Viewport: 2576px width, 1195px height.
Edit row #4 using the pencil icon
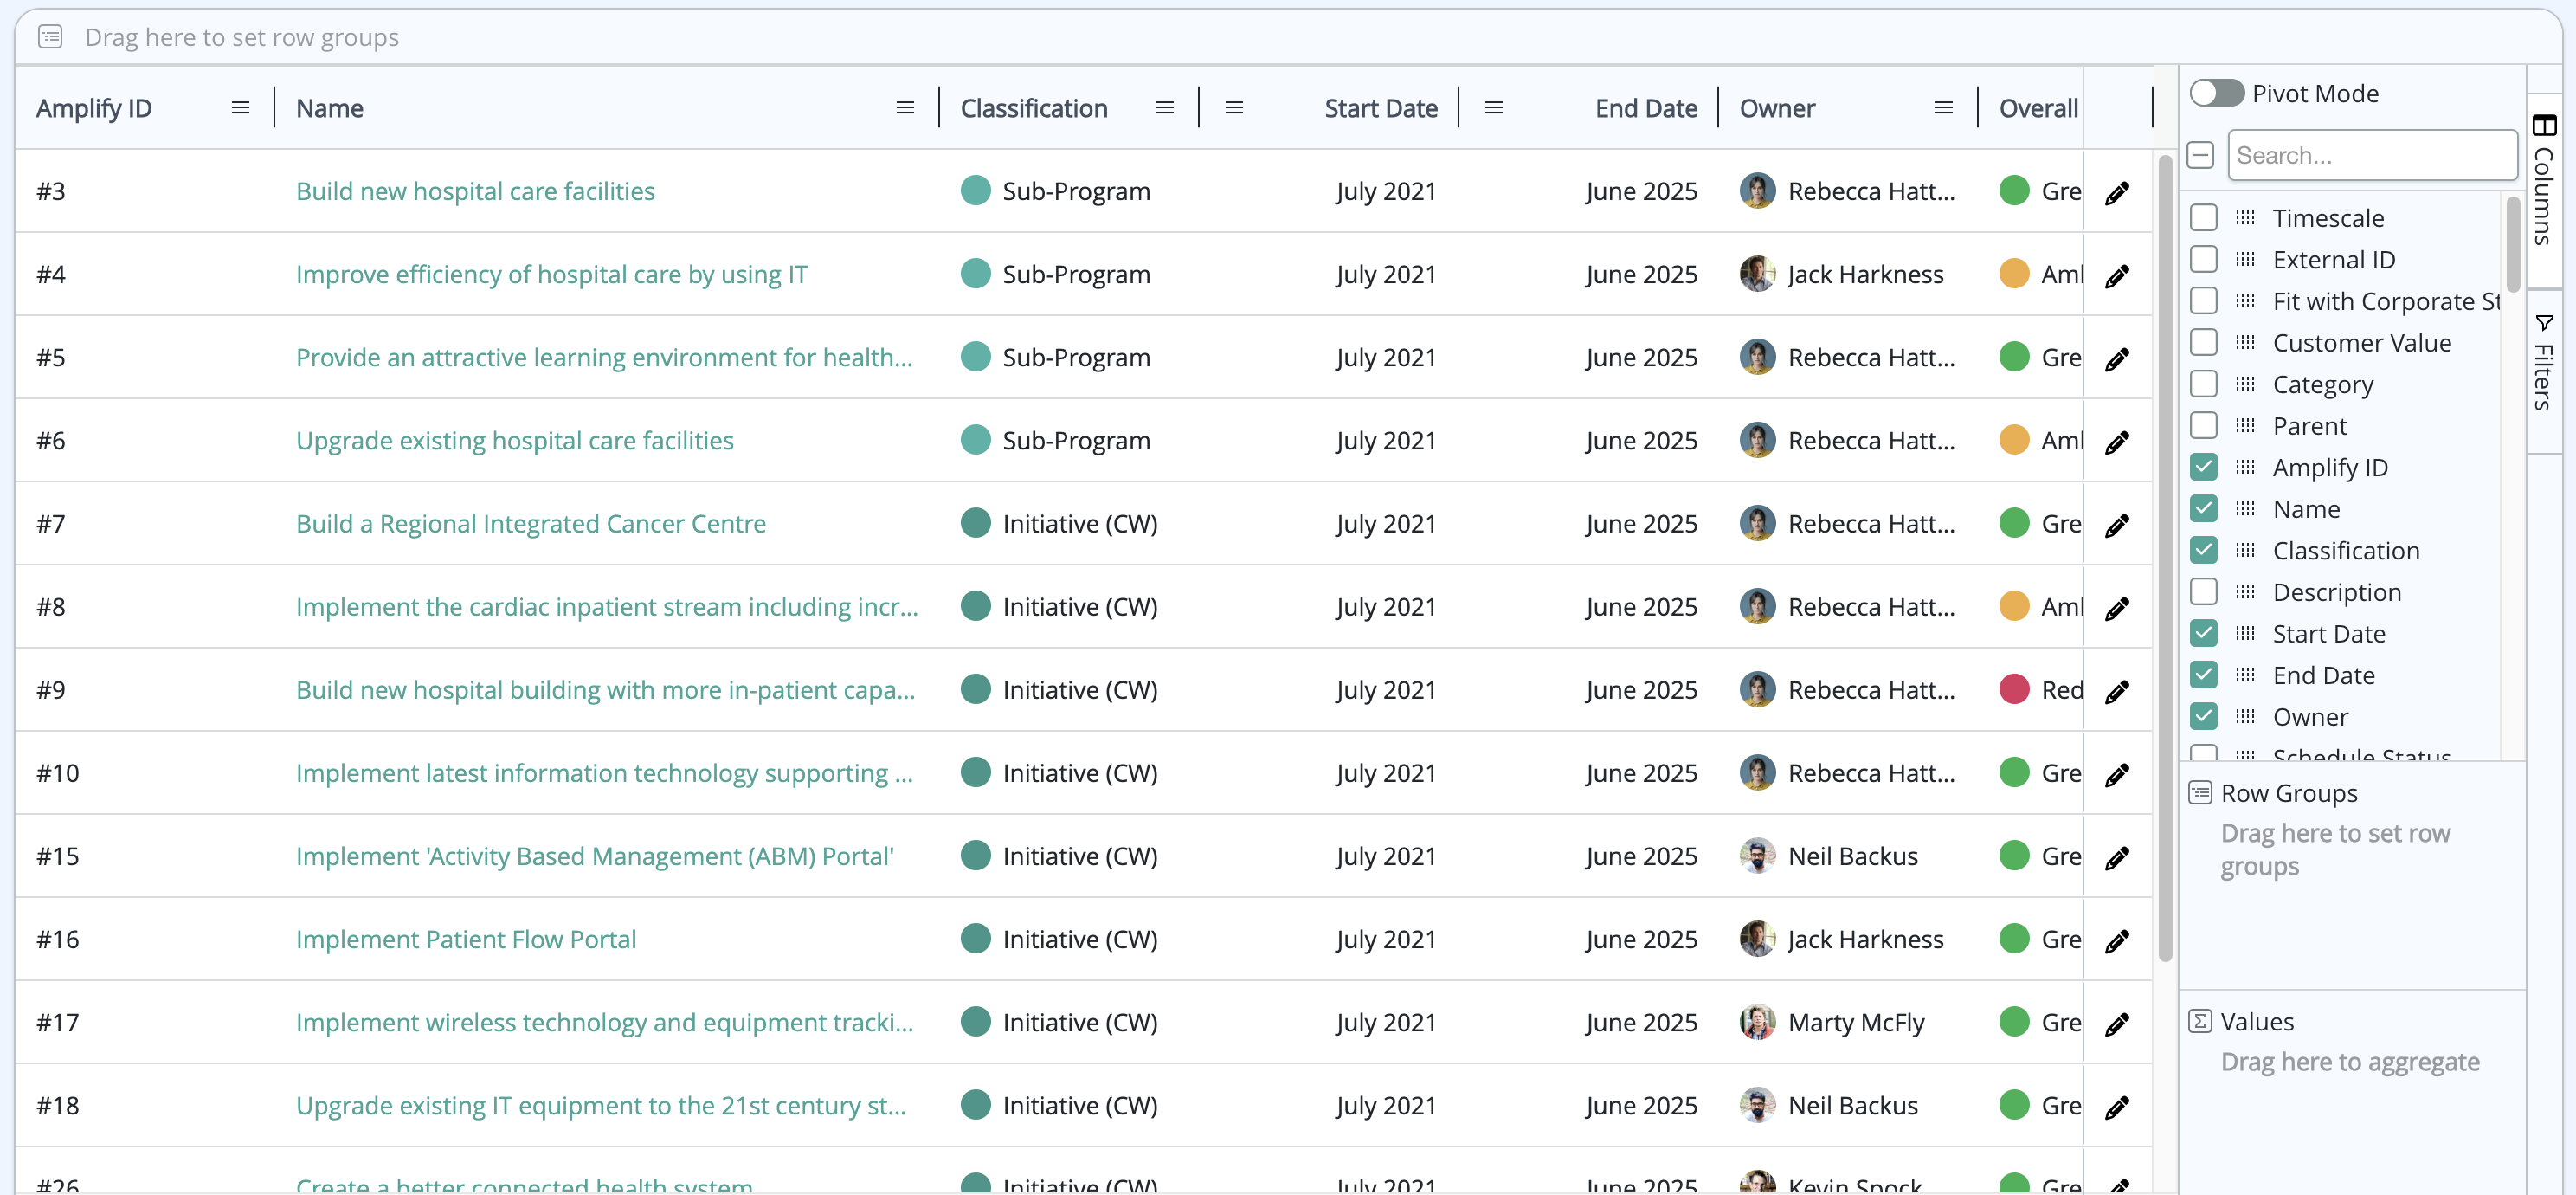coord(2116,276)
